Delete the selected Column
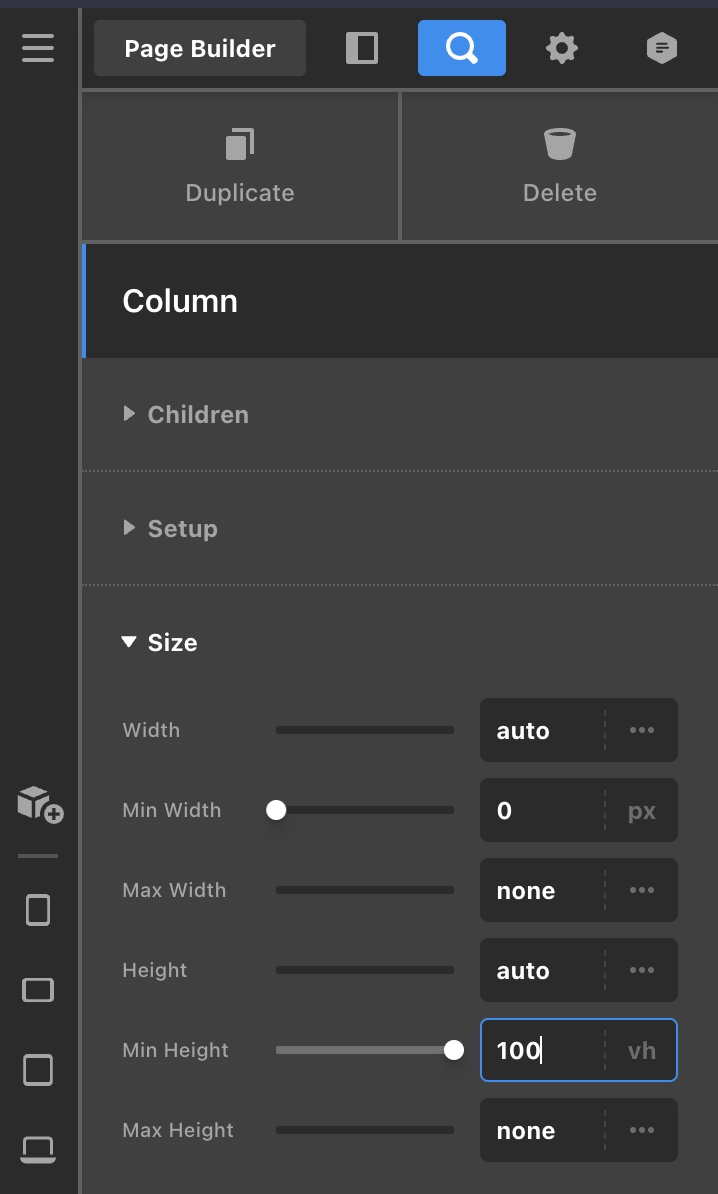This screenshot has height=1194, width=718. pos(560,166)
